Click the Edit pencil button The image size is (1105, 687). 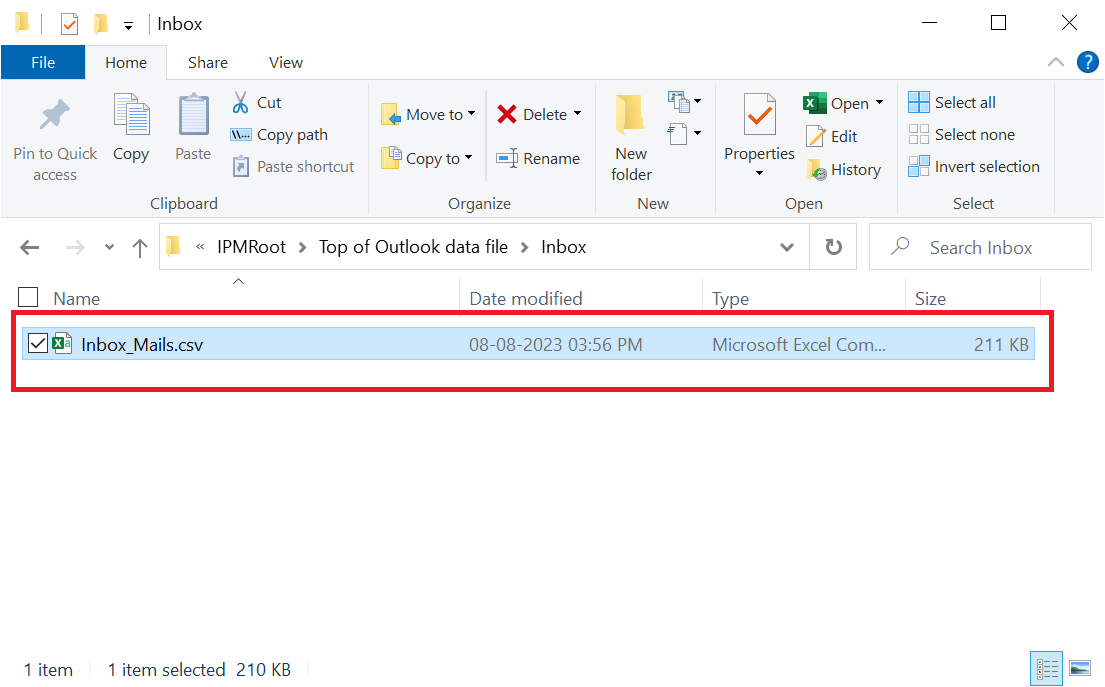[832, 136]
